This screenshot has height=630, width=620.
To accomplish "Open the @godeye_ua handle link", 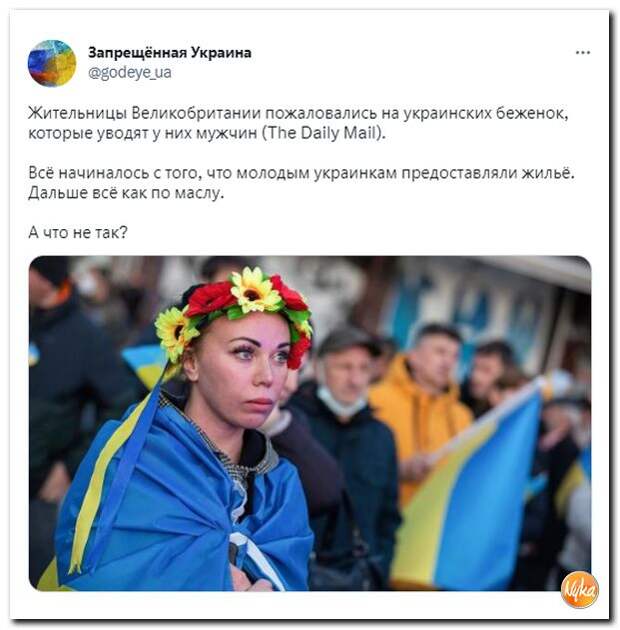I will click(x=130, y=73).
